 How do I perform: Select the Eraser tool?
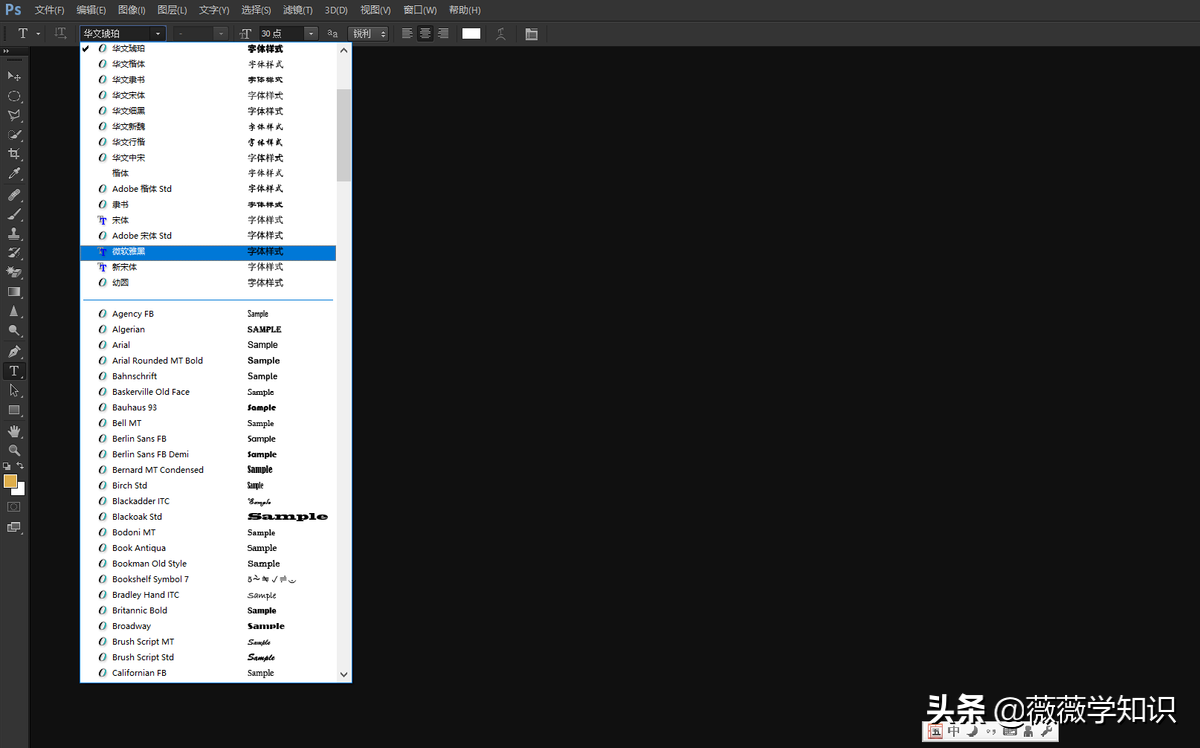(x=14, y=272)
